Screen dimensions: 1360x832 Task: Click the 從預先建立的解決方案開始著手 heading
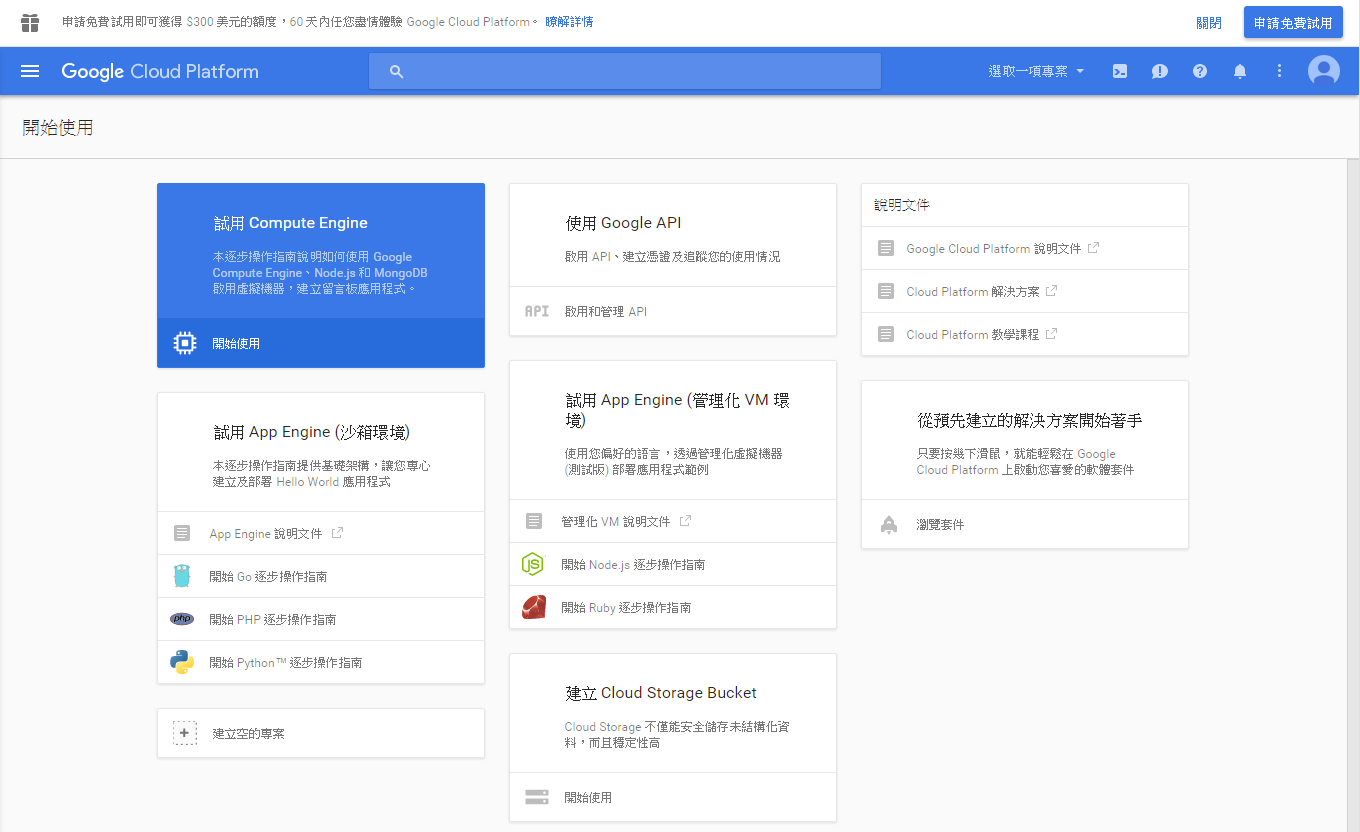point(1029,421)
